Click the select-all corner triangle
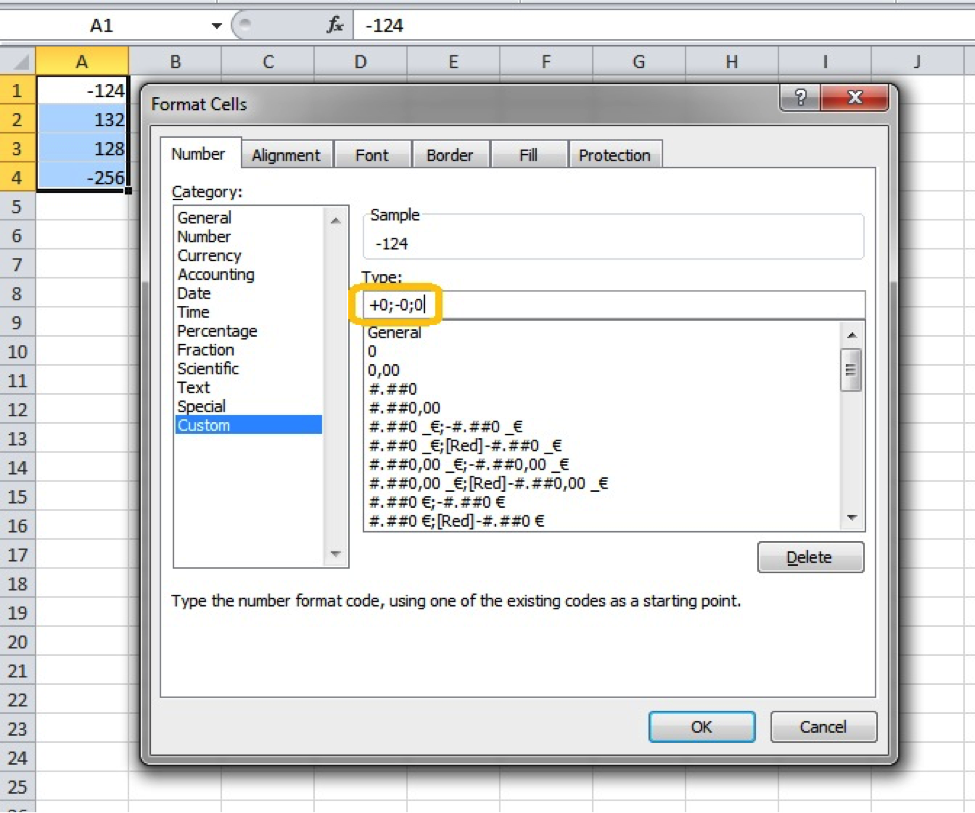 click(18, 61)
